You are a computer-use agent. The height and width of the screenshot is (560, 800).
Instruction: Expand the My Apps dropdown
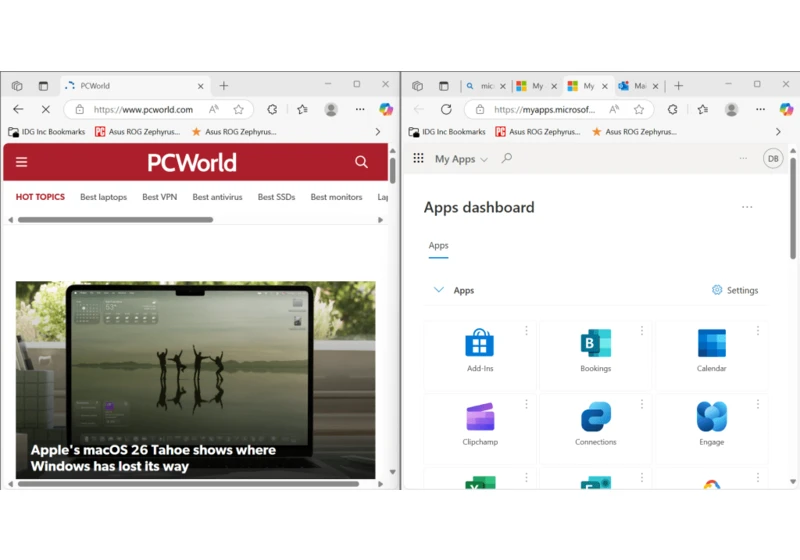pos(461,159)
